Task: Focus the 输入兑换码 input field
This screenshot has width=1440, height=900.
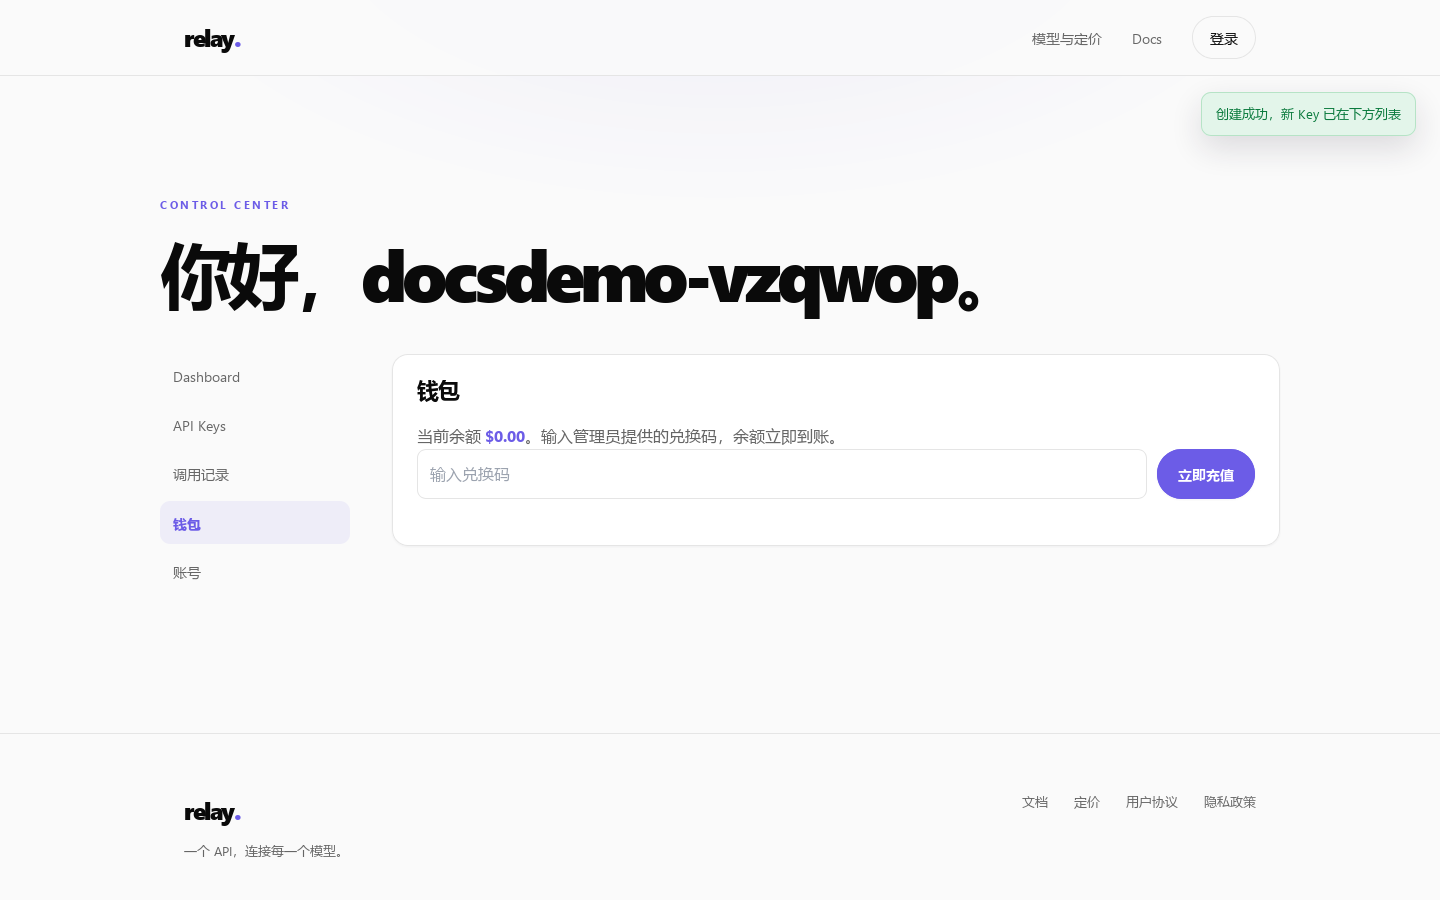Action: pyautogui.click(x=781, y=474)
